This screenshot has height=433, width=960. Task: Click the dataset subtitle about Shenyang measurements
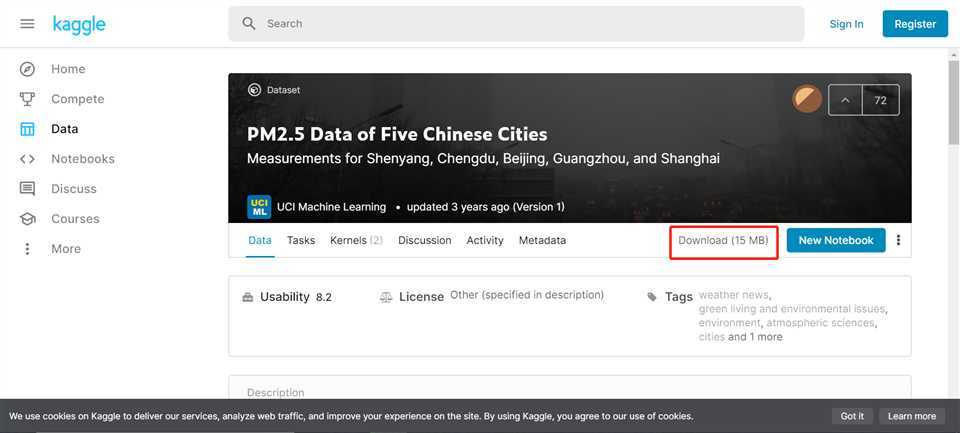point(483,159)
